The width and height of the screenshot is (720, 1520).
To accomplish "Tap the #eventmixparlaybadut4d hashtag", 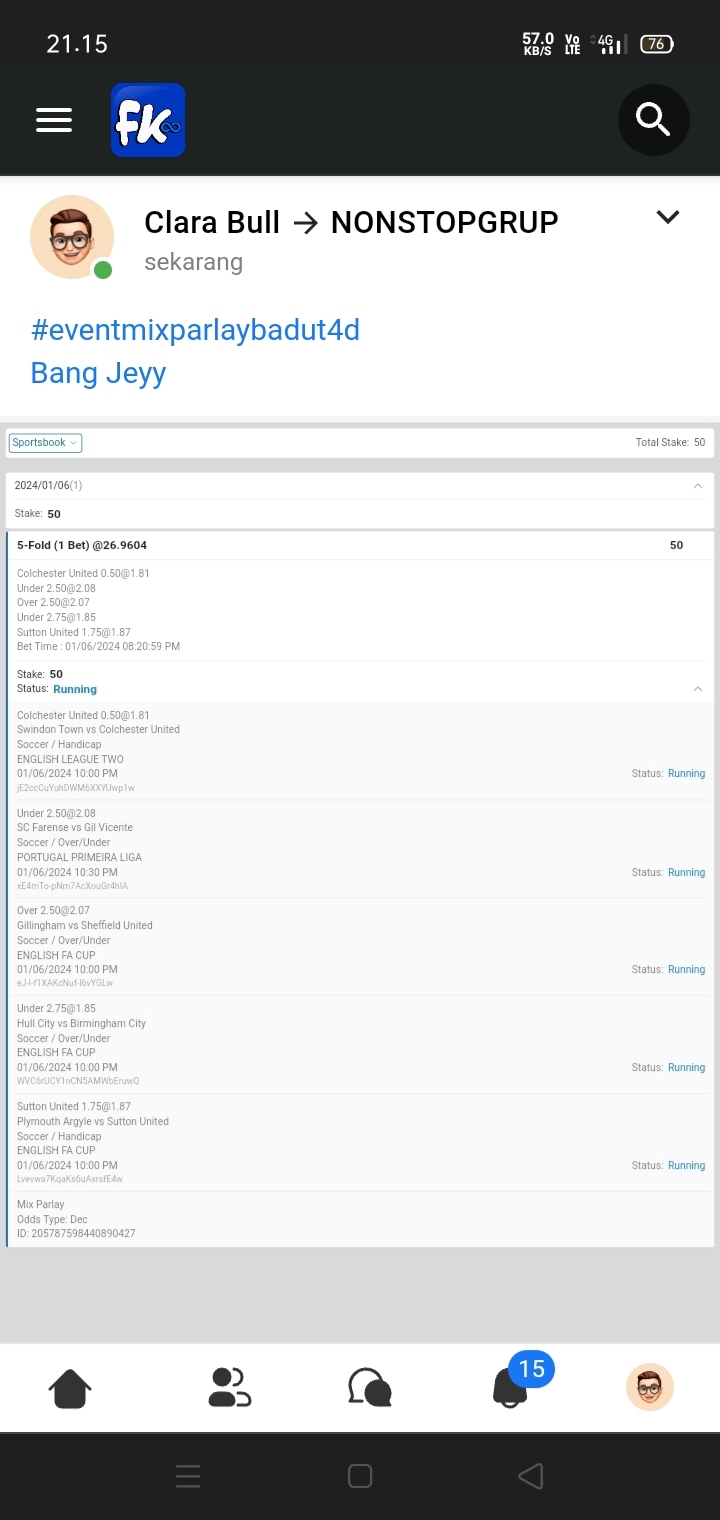I will click(195, 330).
